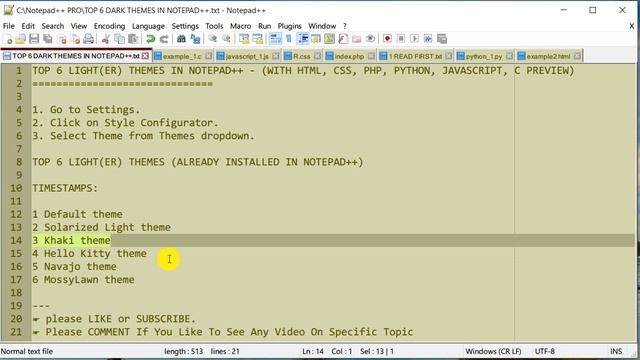Open Find using the binoculars icon

[x=181, y=39]
